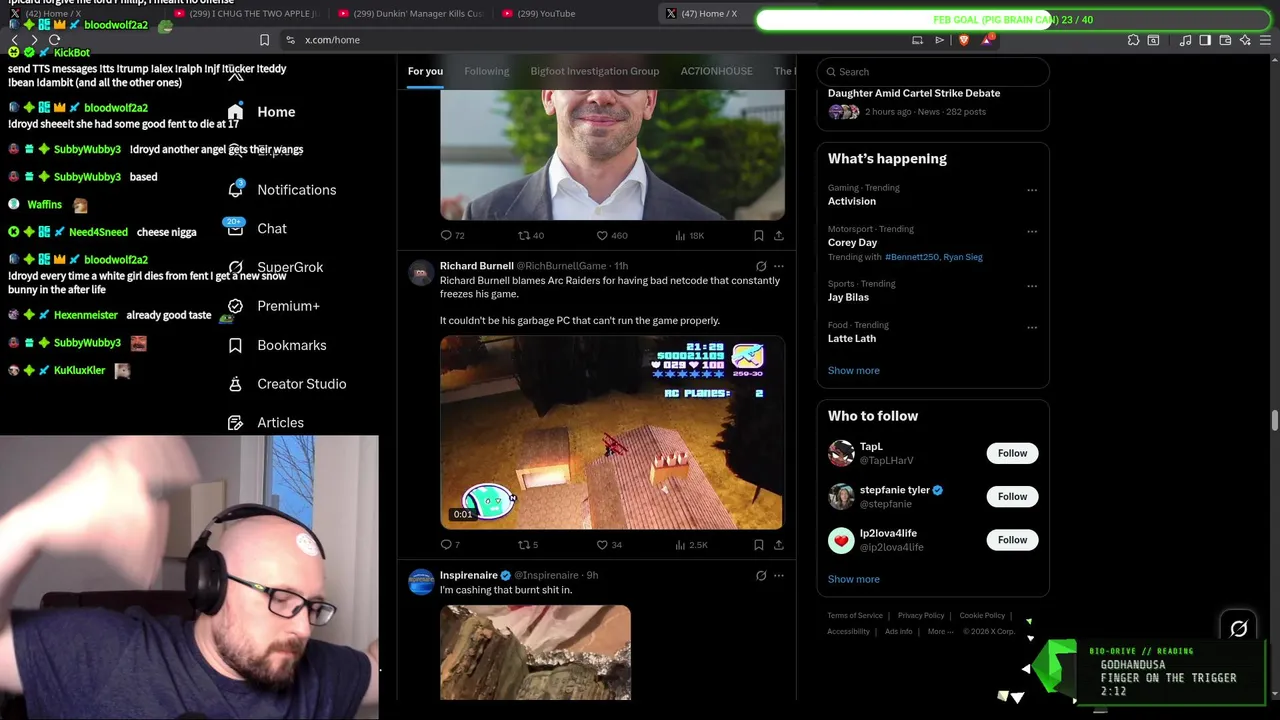Open the Brave wallet icon
Screen dimensions: 1280x720
[x=1225, y=40]
